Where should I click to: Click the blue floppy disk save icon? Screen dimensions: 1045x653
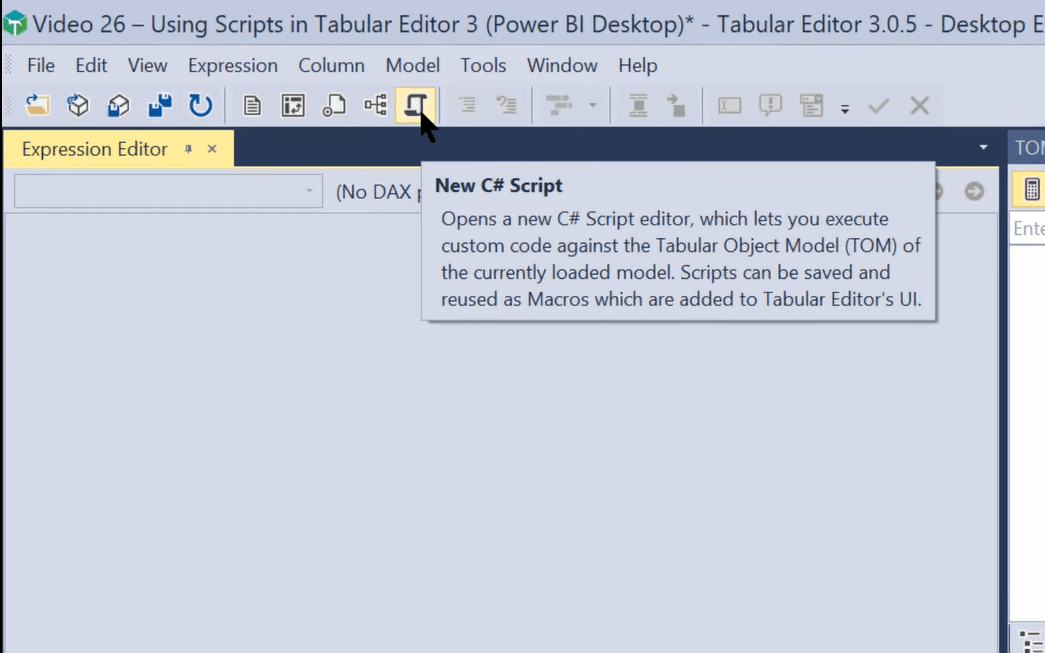(160, 105)
